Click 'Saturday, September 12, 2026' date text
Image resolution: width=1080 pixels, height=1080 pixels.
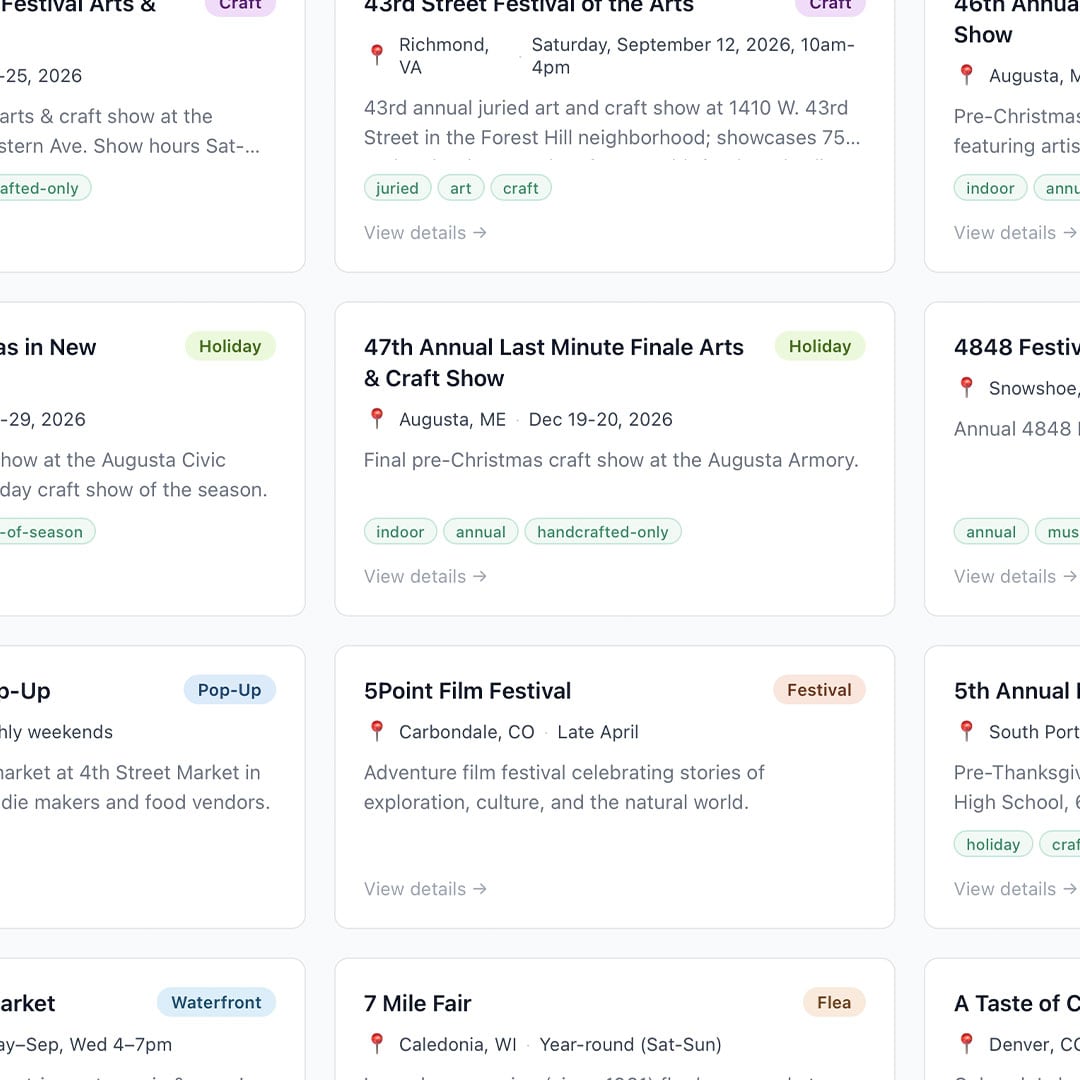(x=693, y=56)
